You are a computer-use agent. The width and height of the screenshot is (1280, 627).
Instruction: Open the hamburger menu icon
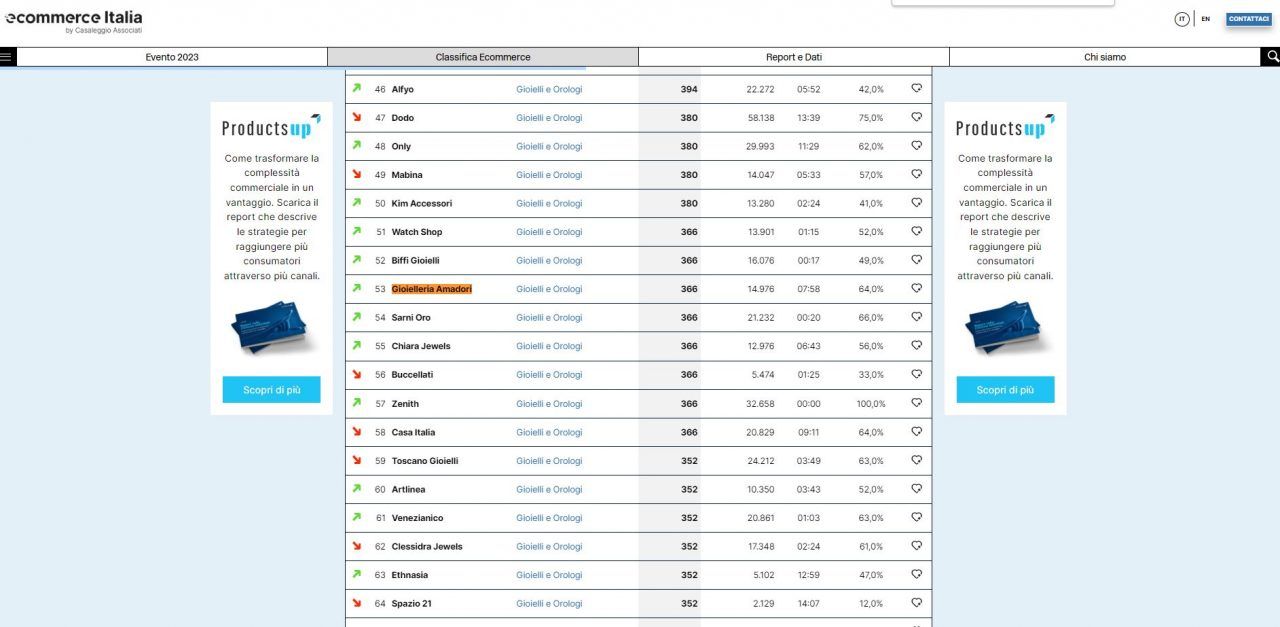click(6, 57)
